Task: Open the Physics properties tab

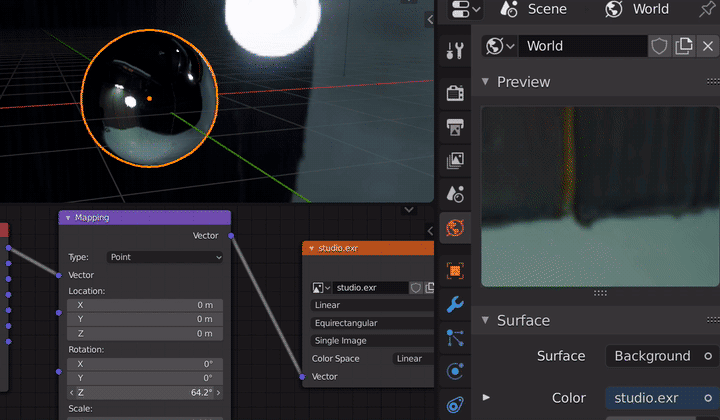Action: click(x=455, y=371)
